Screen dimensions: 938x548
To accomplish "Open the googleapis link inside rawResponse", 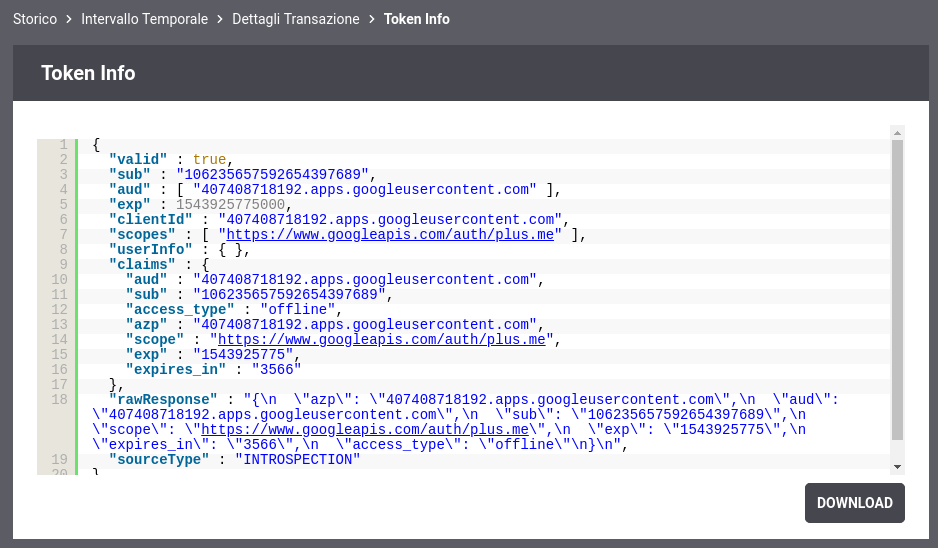I will click(x=365, y=430).
